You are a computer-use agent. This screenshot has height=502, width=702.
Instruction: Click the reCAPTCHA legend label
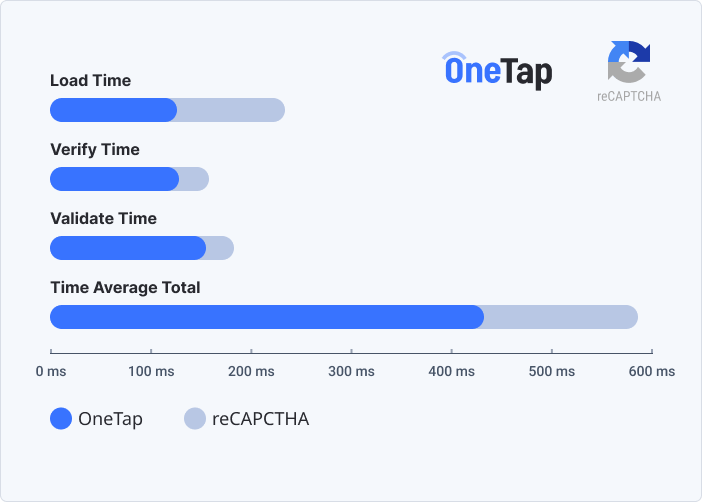coord(260,419)
